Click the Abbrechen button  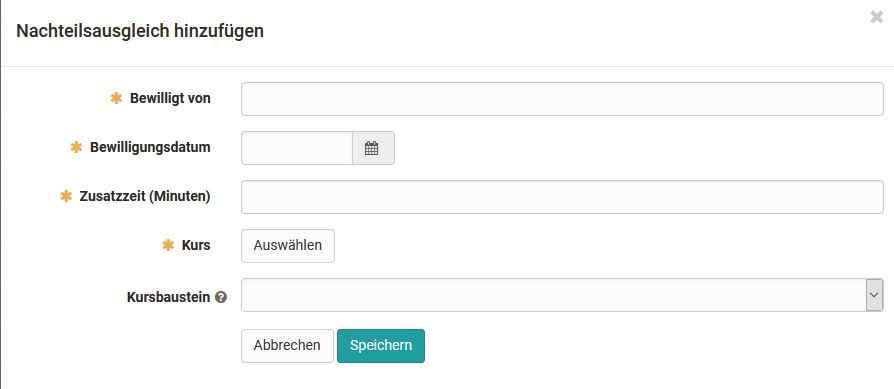point(287,346)
